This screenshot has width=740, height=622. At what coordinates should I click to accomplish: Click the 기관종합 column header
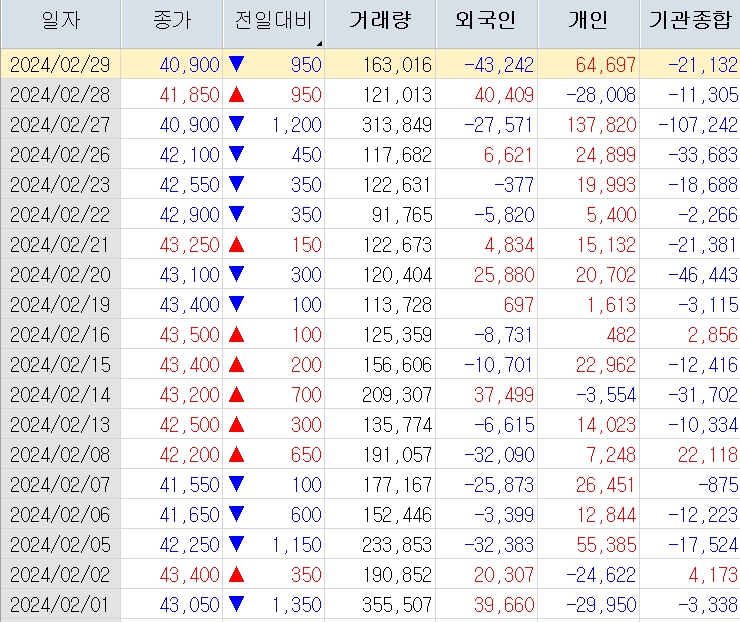[690, 22]
